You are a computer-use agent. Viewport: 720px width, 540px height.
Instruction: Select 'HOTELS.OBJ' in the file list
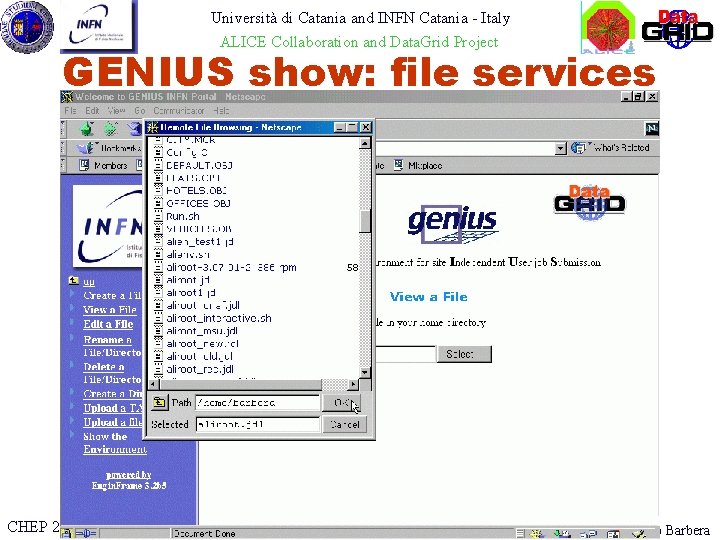197,190
